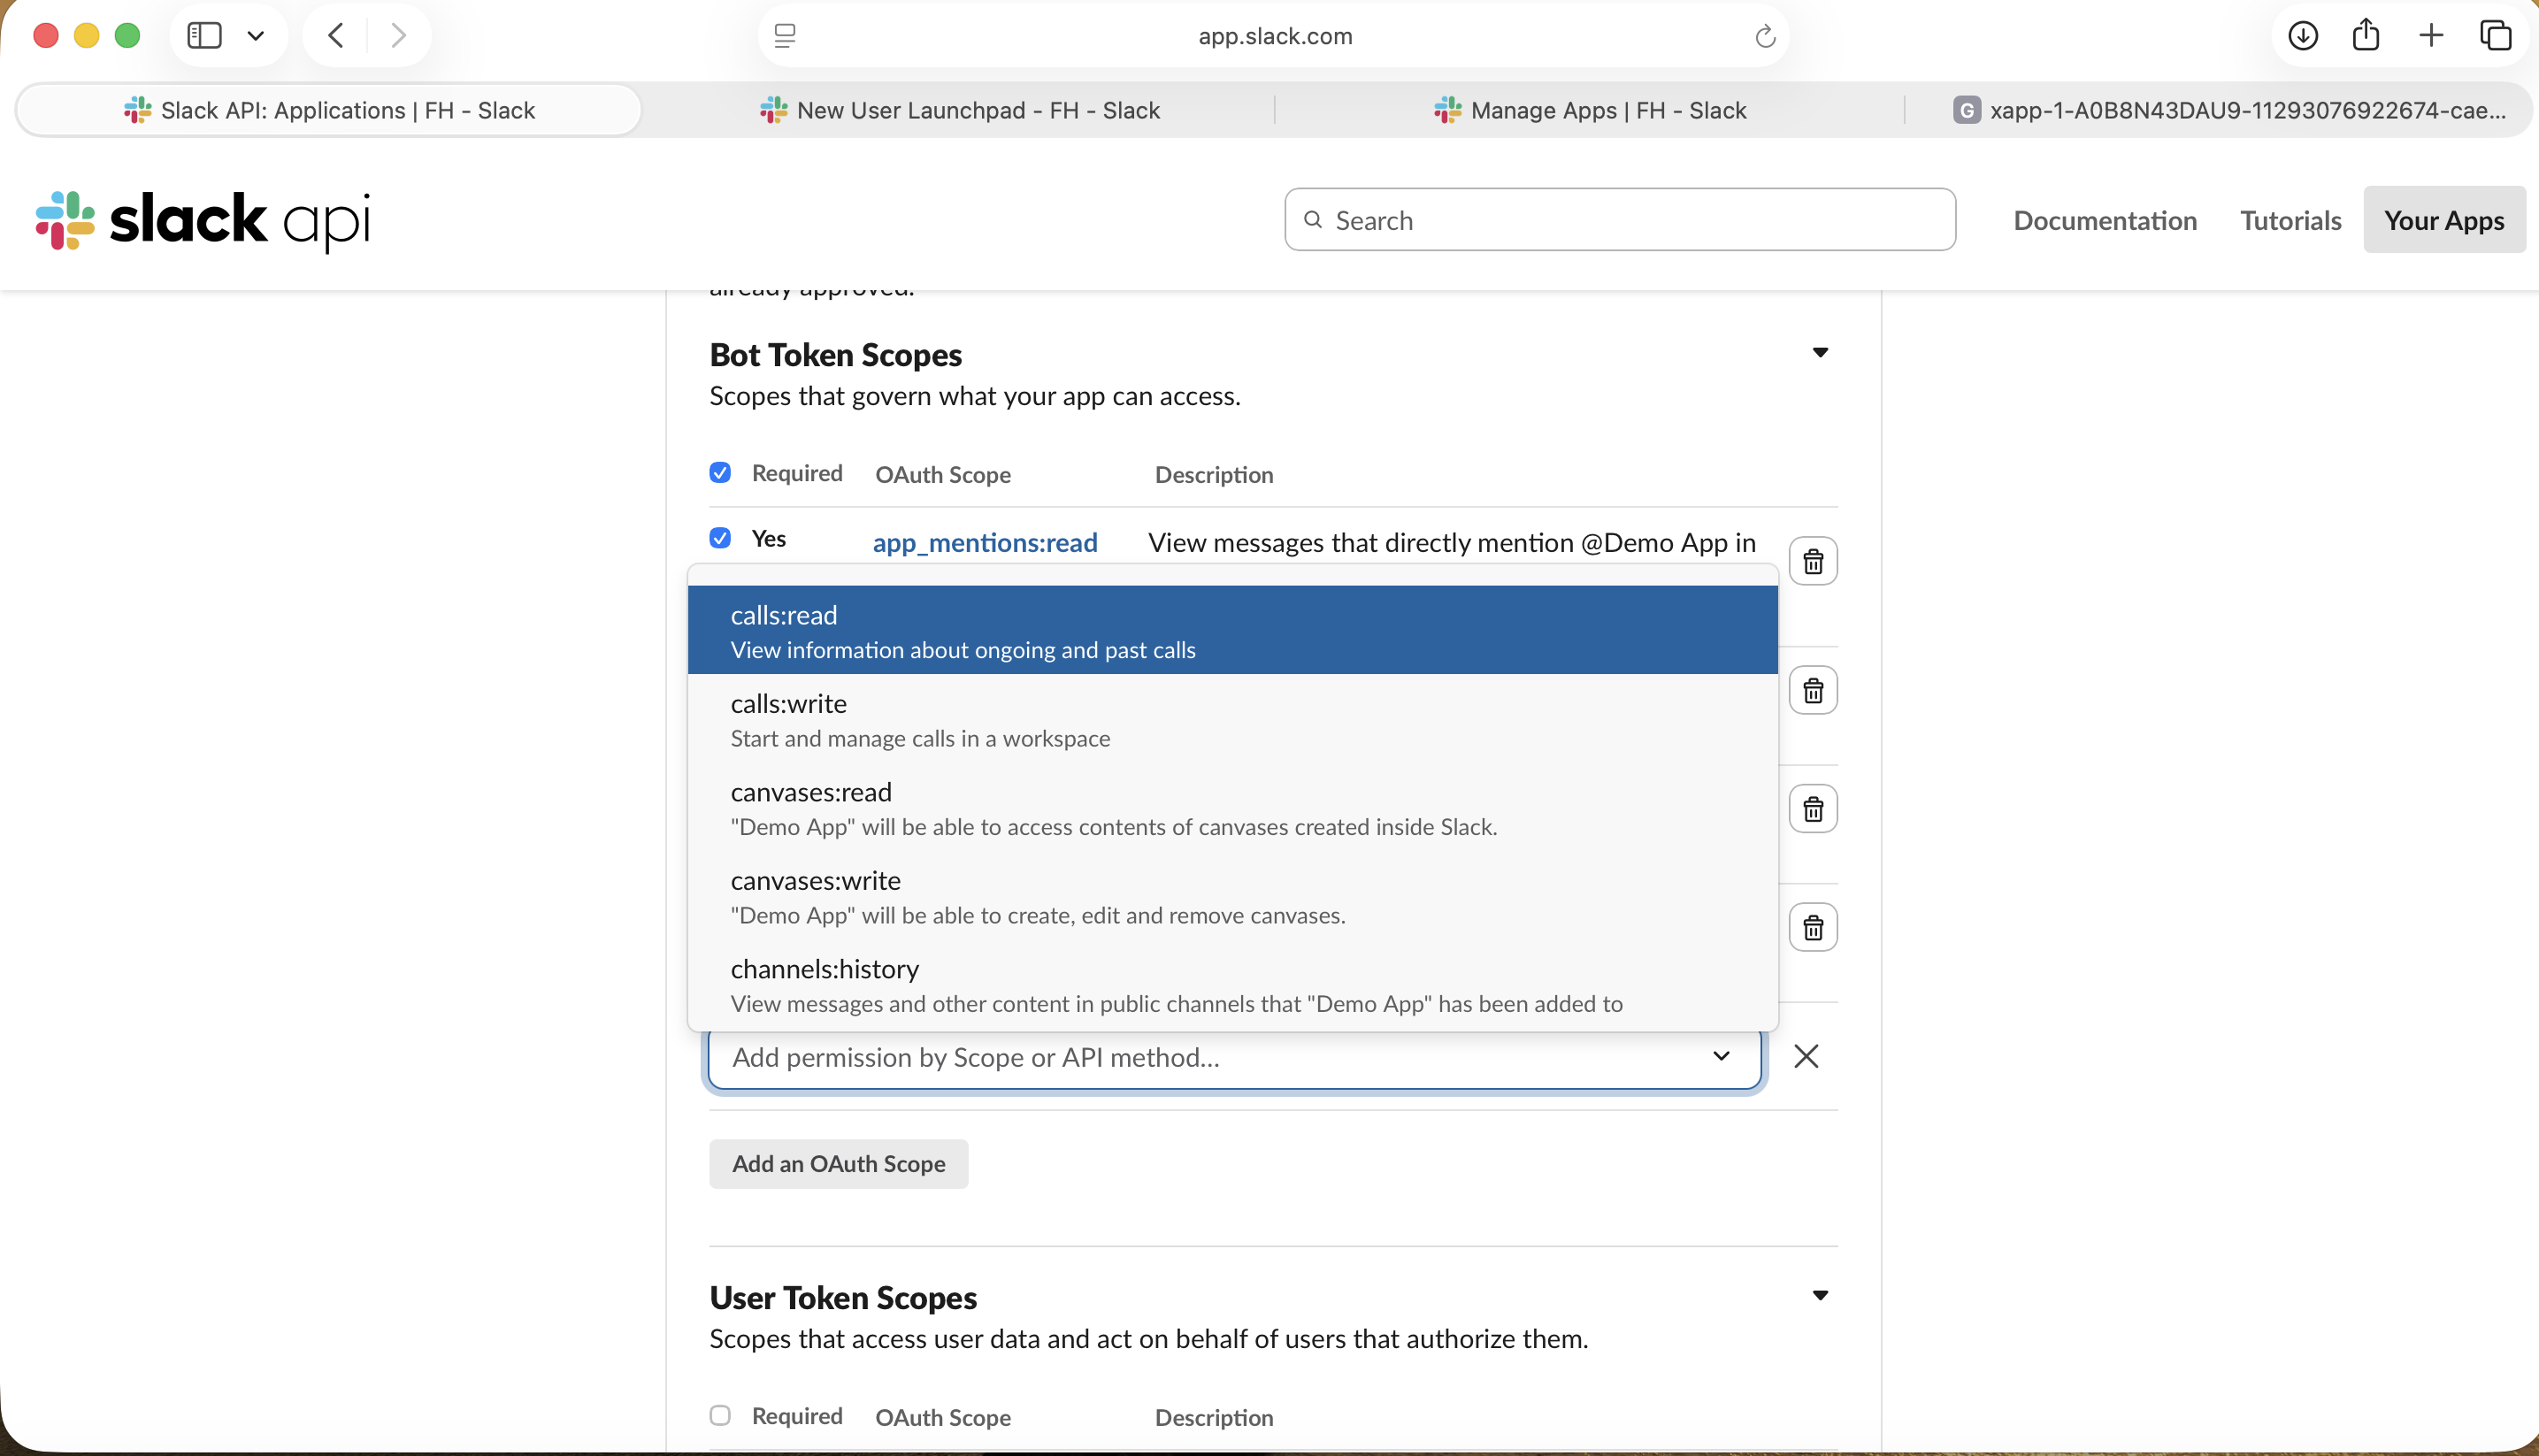Toggle the Required header checkbox in Bot Token Scopes

(720, 473)
